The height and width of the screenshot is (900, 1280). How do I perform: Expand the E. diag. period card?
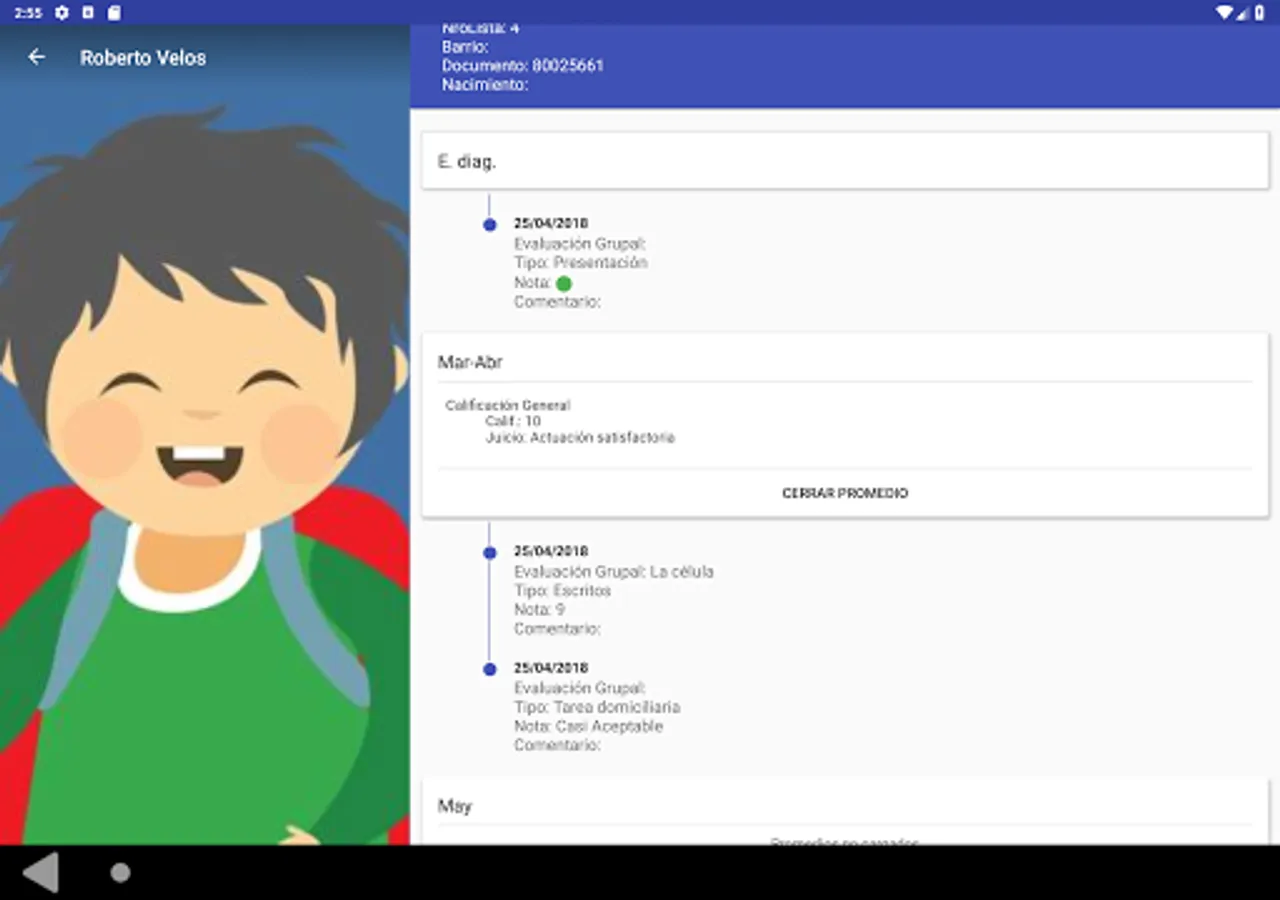click(x=844, y=161)
